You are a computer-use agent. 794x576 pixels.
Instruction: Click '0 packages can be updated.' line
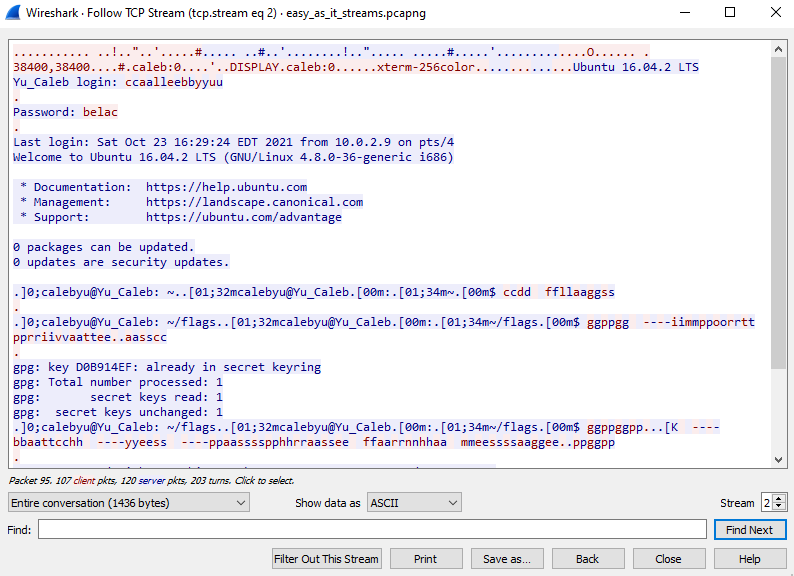[x=104, y=247]
